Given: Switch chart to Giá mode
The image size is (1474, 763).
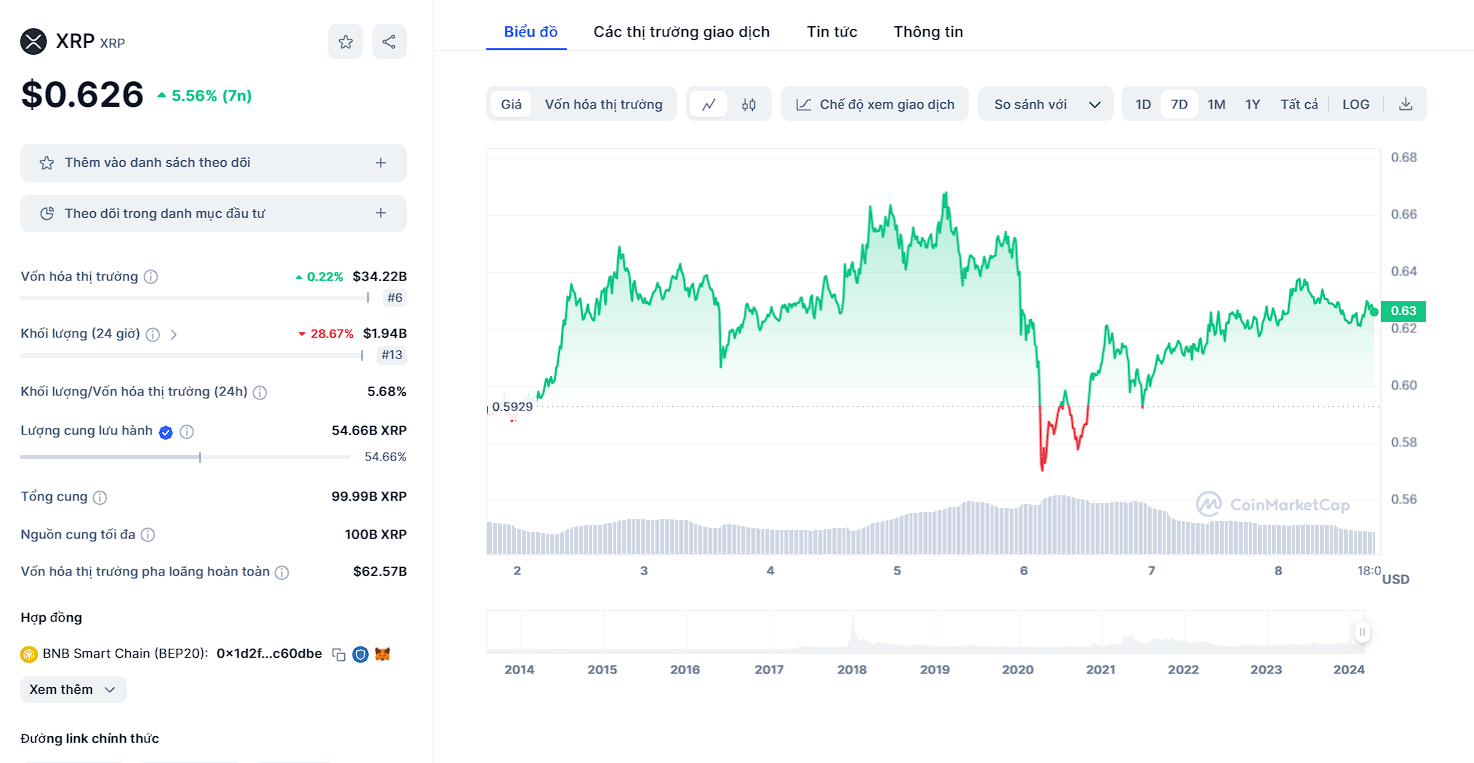Looking at the screenshot, I should tap(511, 104).
